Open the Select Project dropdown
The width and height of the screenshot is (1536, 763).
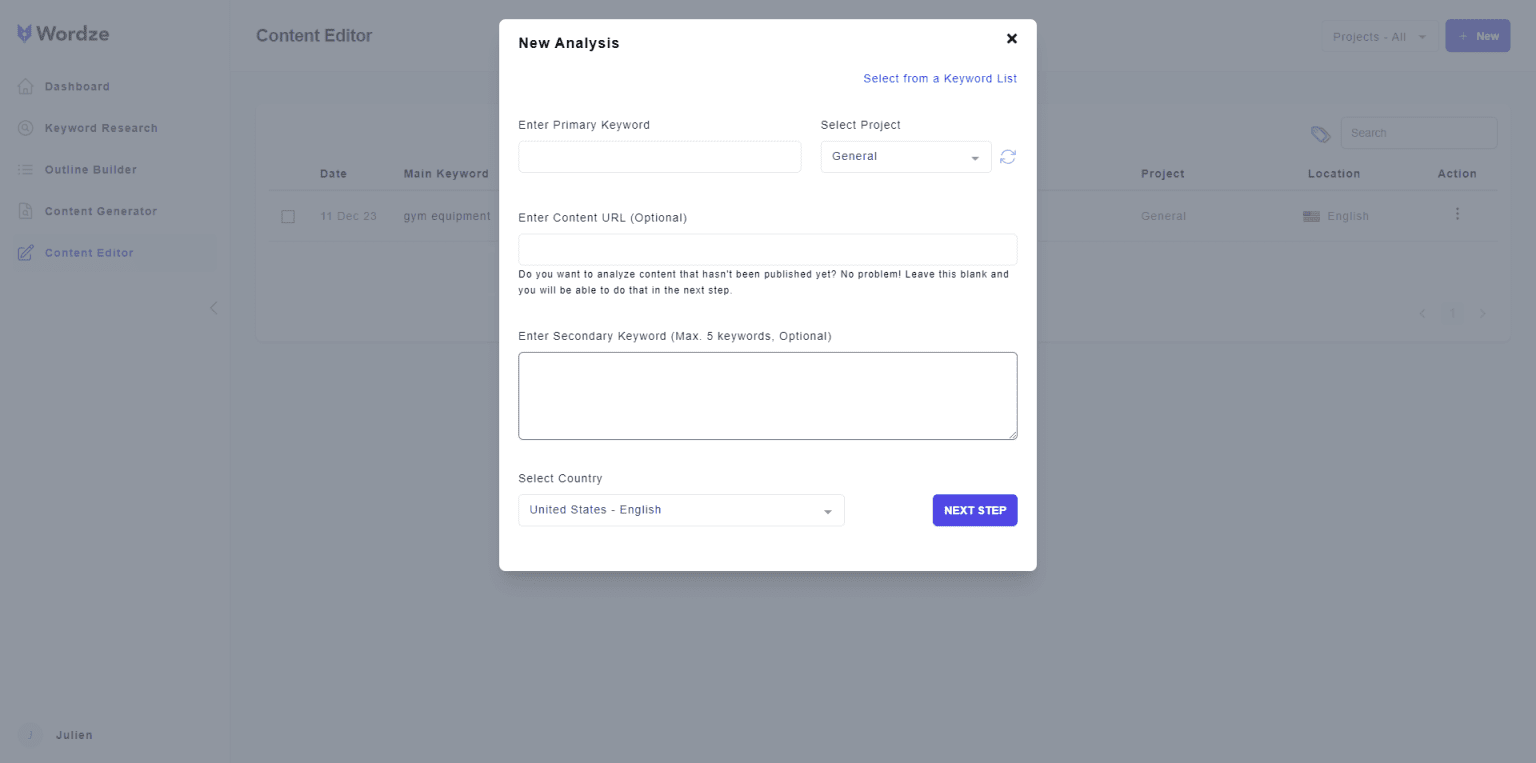(905, 157)
